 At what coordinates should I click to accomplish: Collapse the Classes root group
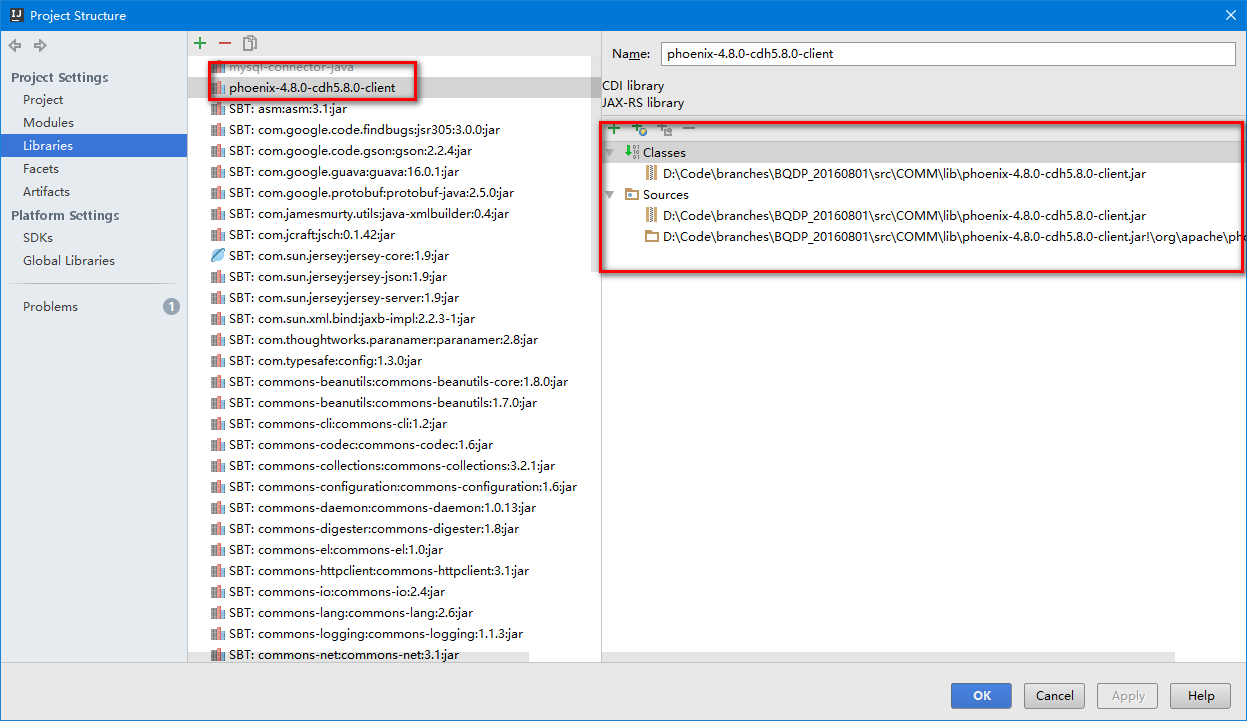(x=610, y=152)
